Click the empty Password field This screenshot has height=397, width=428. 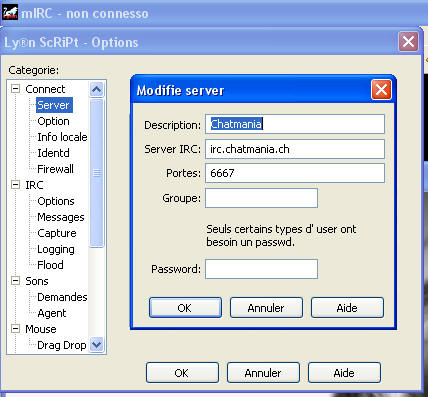coord(261,269)
